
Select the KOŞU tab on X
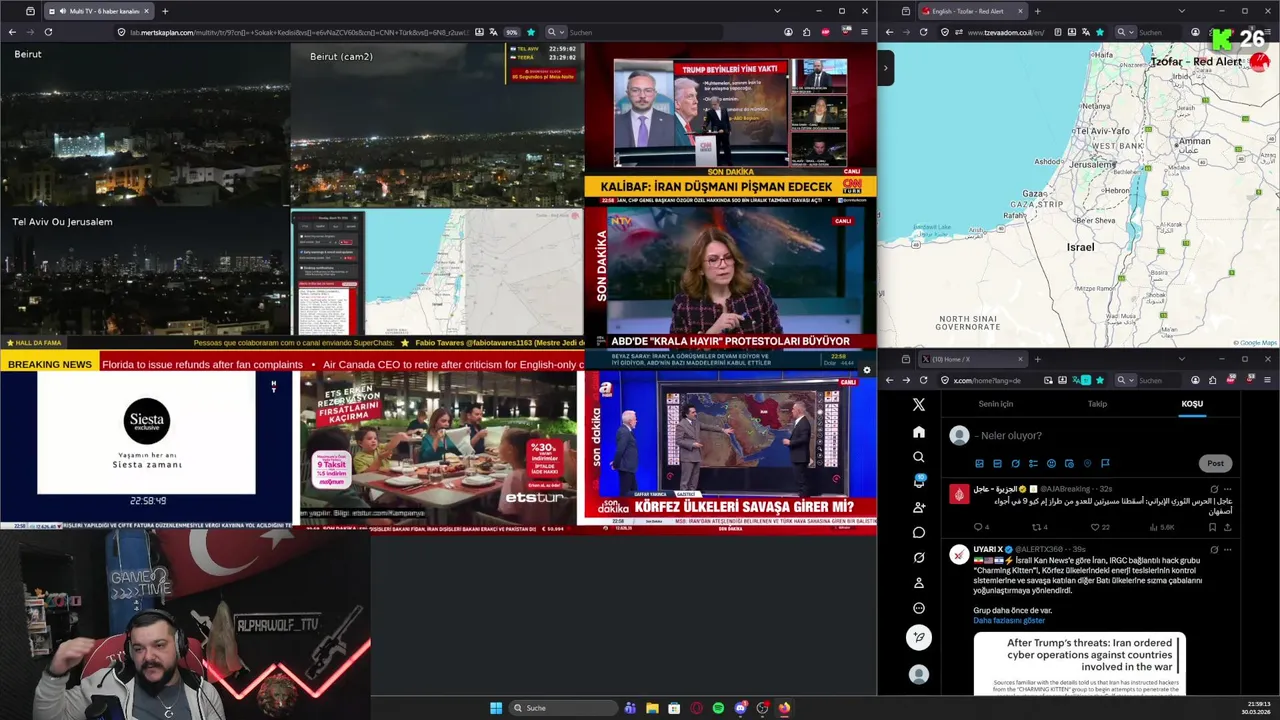(x=1192, y=404)
